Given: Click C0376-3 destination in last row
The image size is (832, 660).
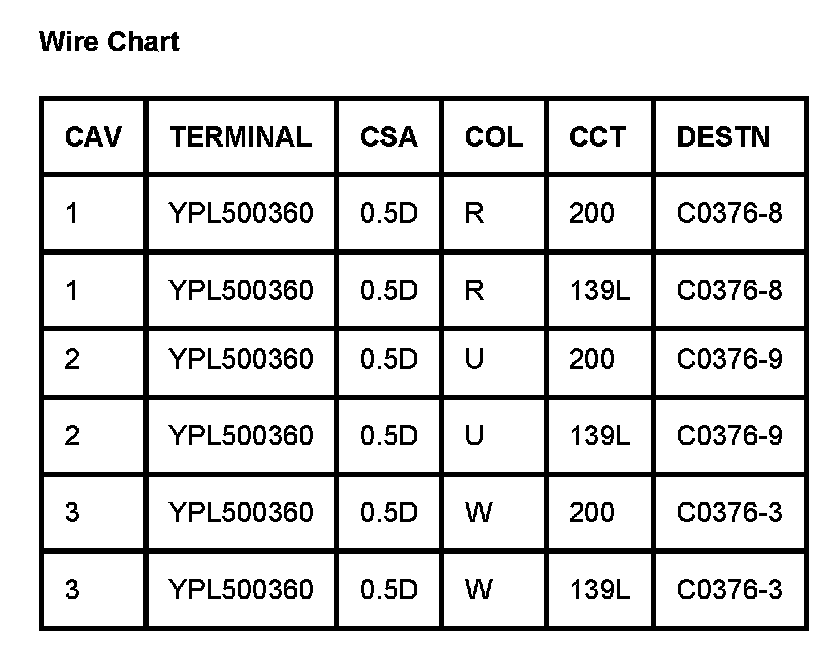Looking at the screenshot, I should pos(729,589).
